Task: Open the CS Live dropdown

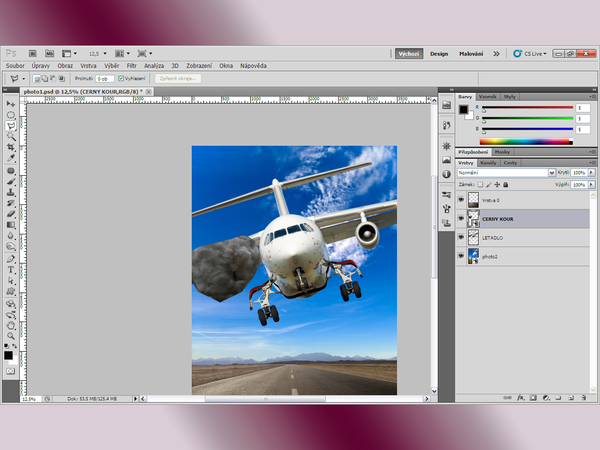Action: click(x=535, y=54)
